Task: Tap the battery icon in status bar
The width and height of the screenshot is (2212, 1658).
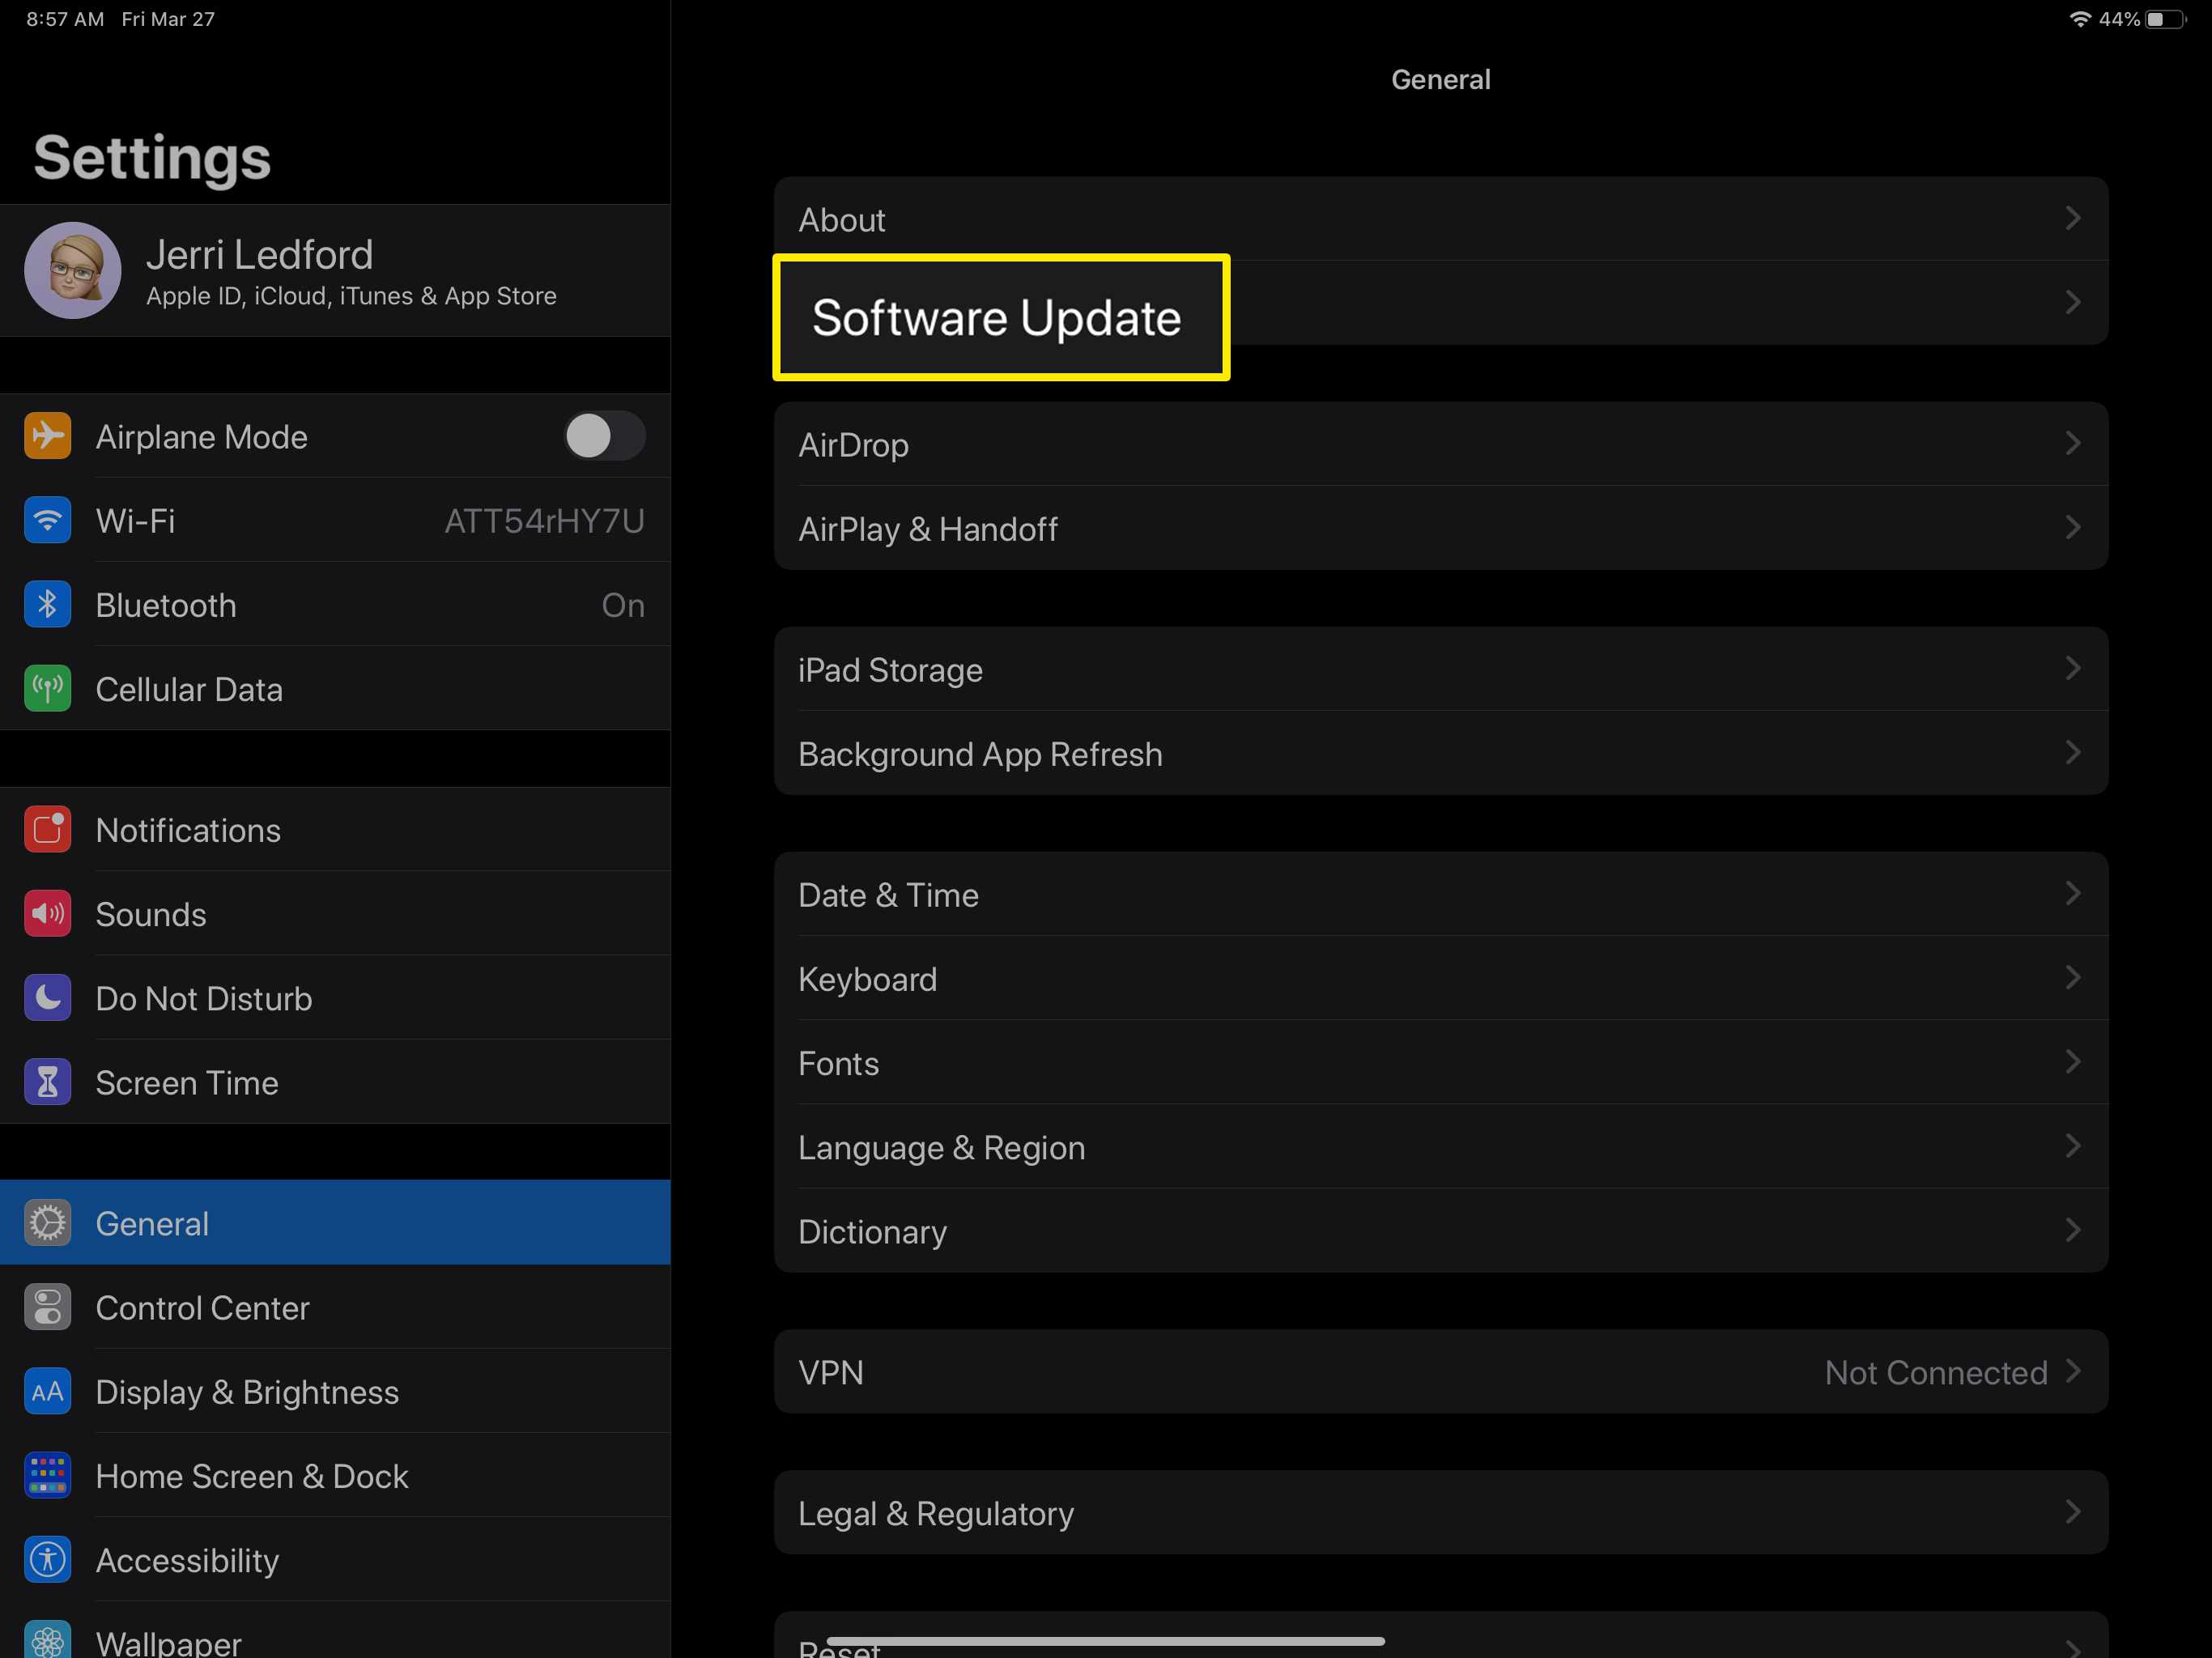Action: point(2165,19)
